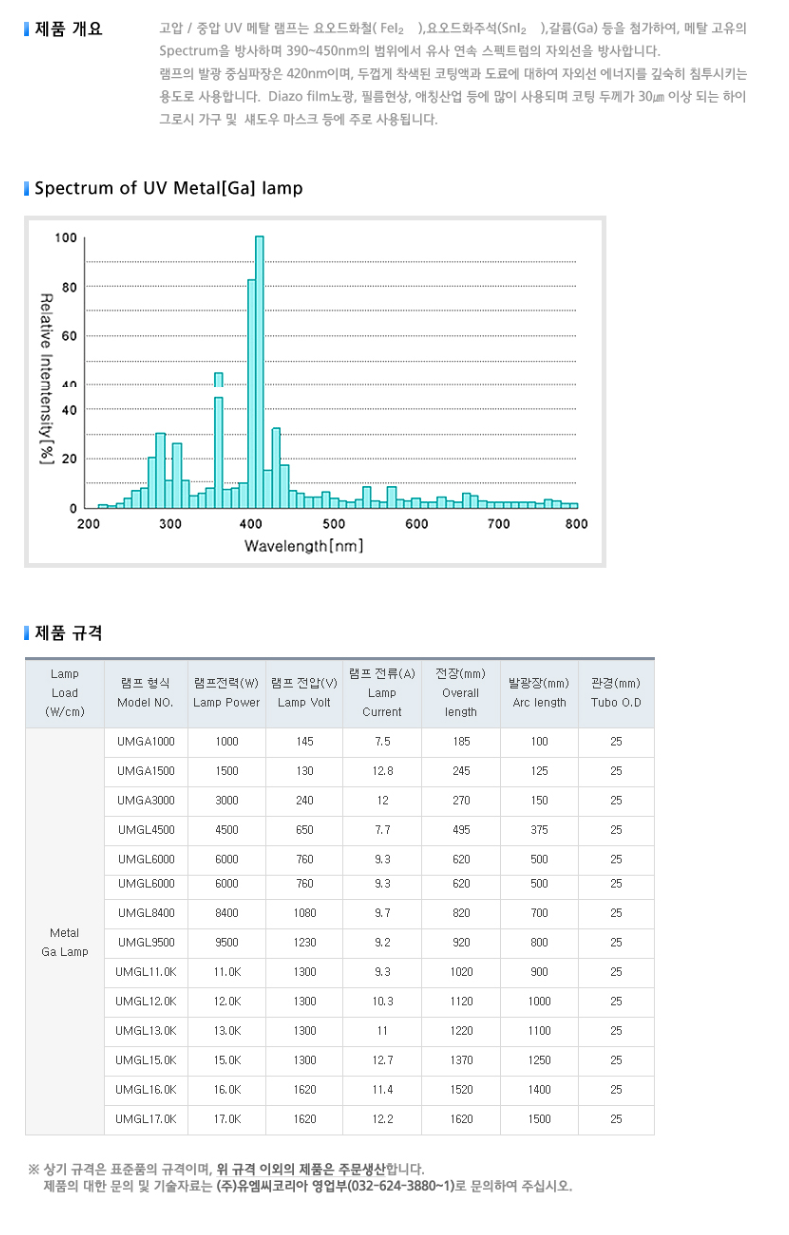
Task: Select the Lamp Volt column header
Action: pyautogui.click(x=304, y=693)
